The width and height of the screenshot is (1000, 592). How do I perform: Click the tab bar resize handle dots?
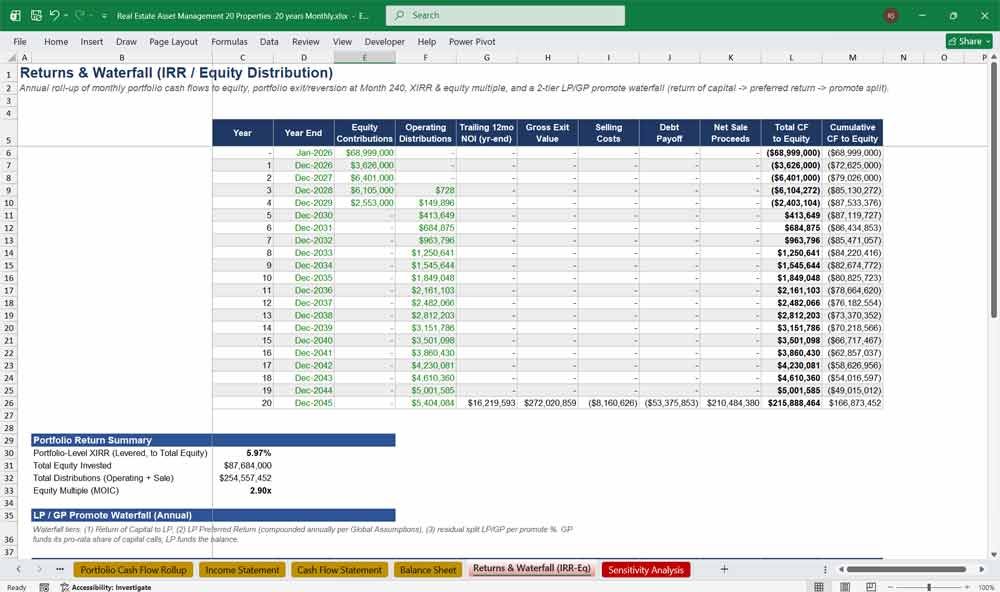pos(825,569)
